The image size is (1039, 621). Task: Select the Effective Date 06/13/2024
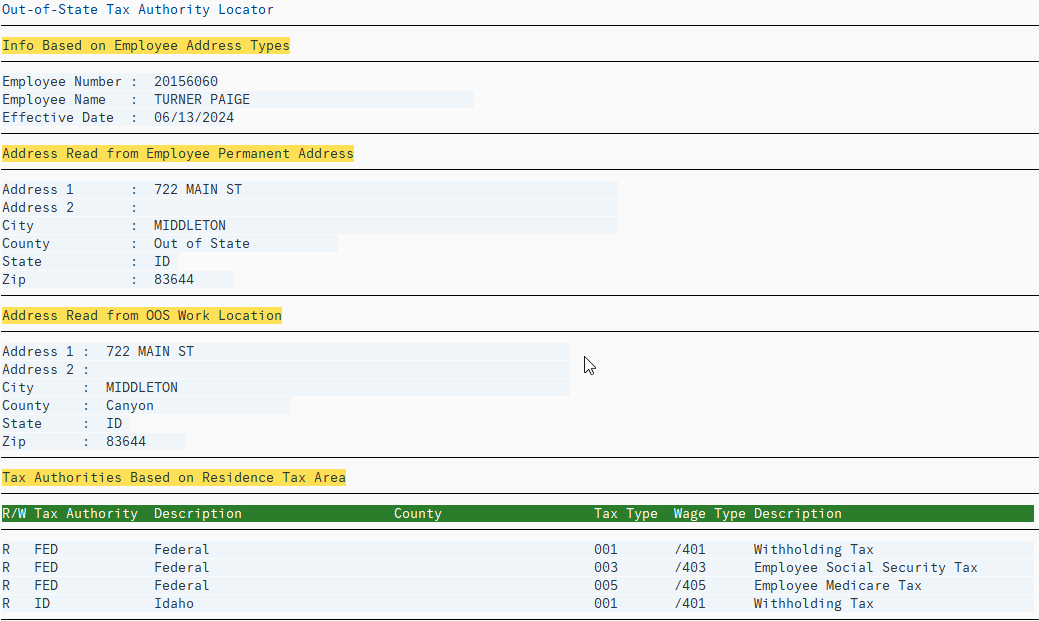coord(198,117)
